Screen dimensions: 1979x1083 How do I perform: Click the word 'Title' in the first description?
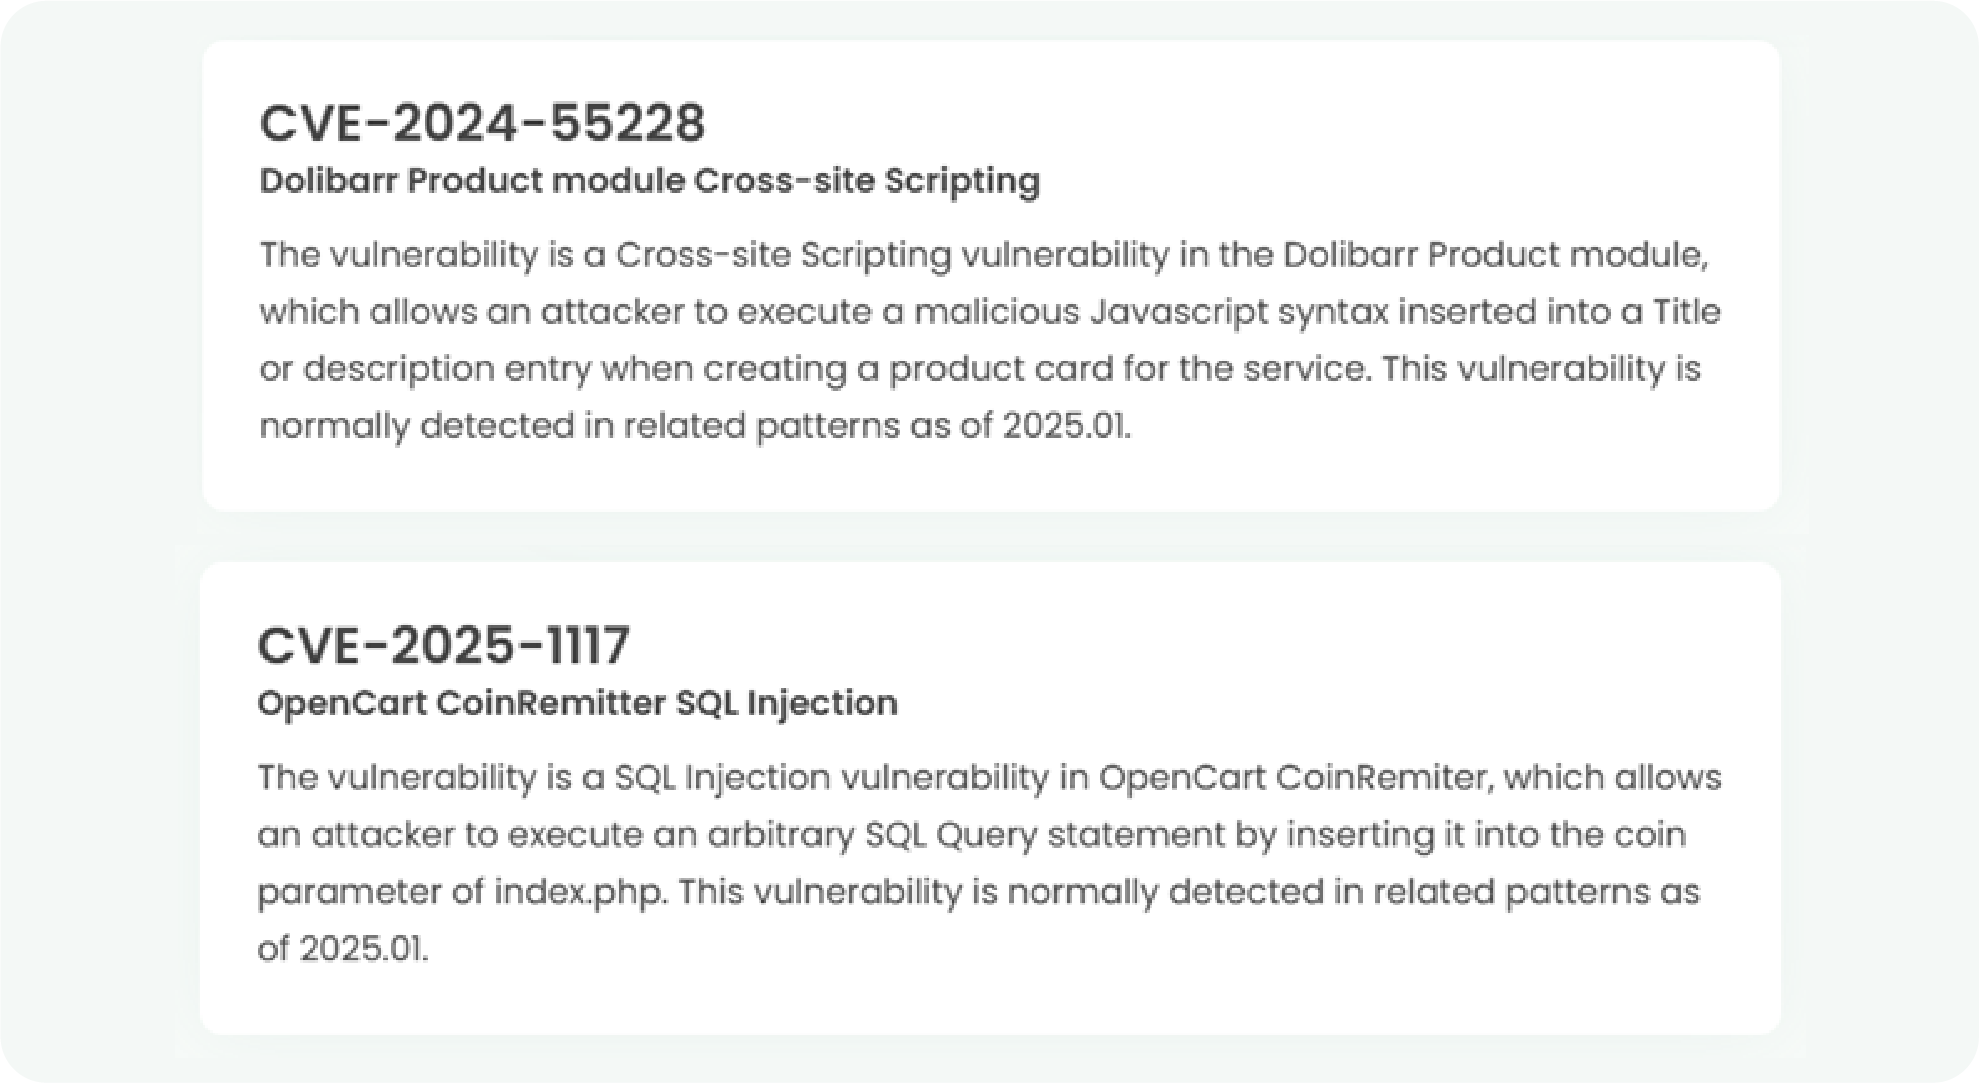[1687, 313]
